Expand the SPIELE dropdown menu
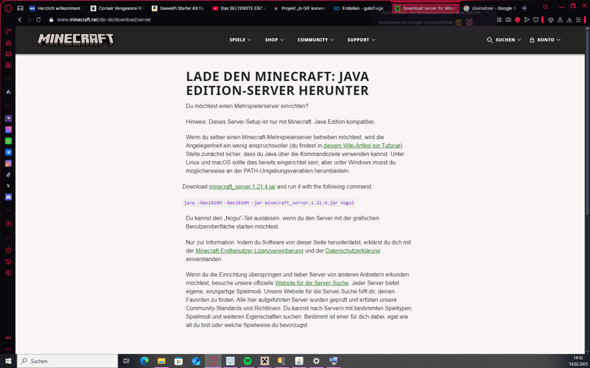Screen dimensions: 590x368 [240, 40]
